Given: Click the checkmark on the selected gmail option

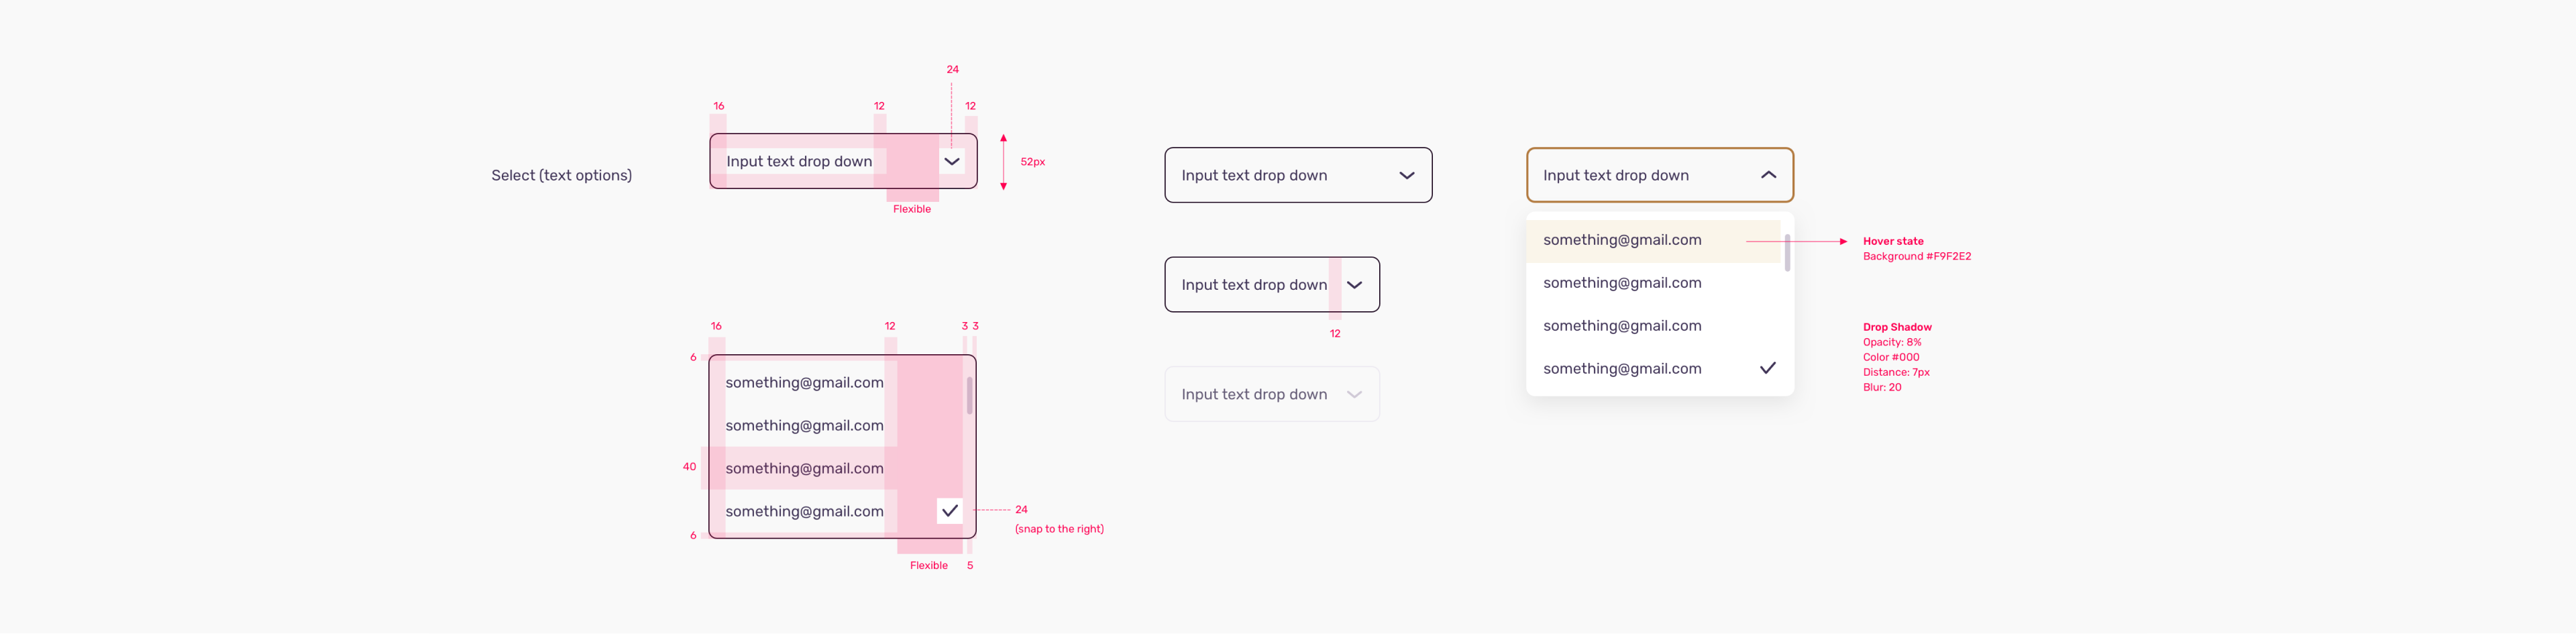Looking at the screenshot, I should coord(1768,368).
